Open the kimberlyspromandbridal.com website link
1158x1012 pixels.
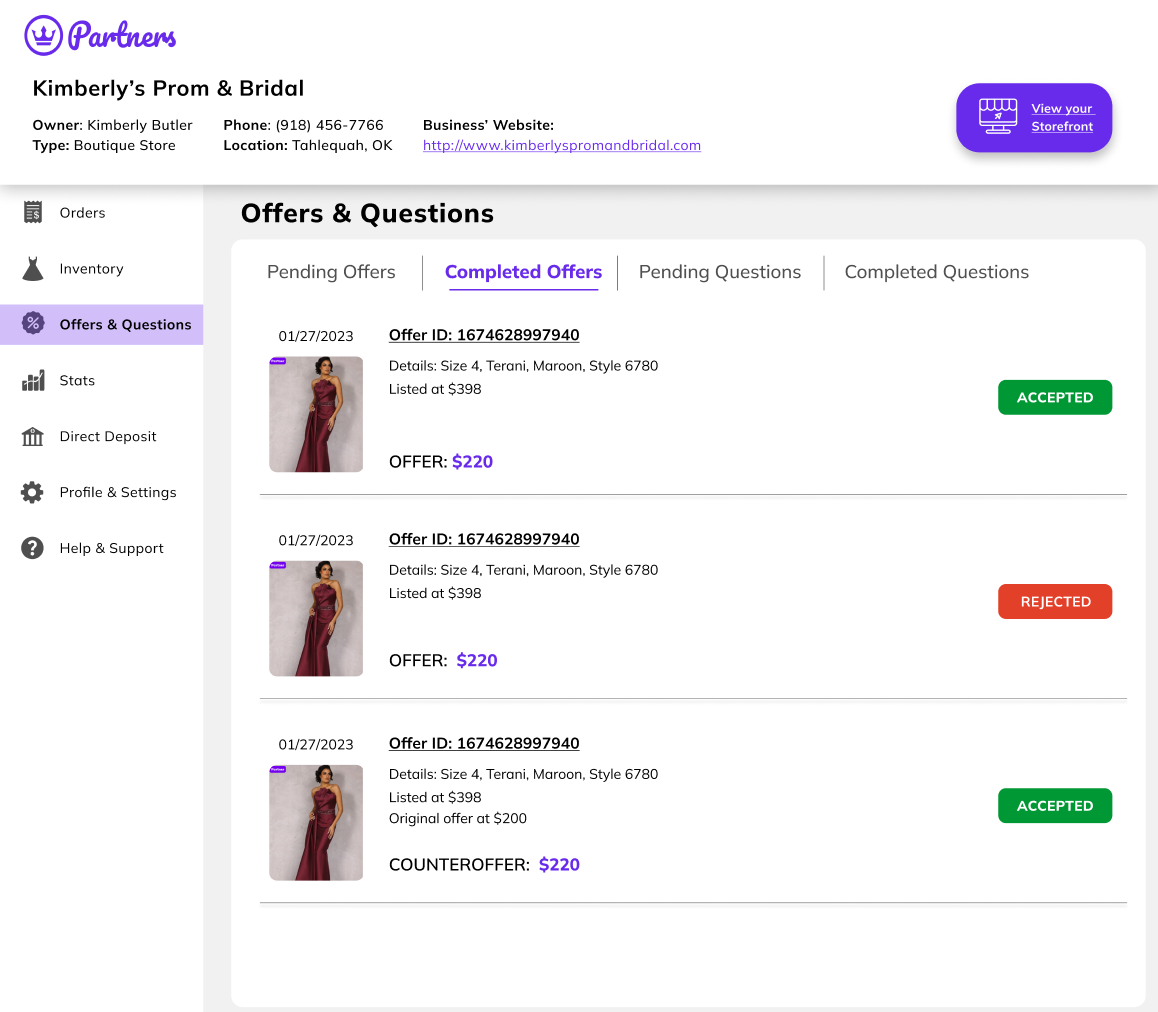562,146
